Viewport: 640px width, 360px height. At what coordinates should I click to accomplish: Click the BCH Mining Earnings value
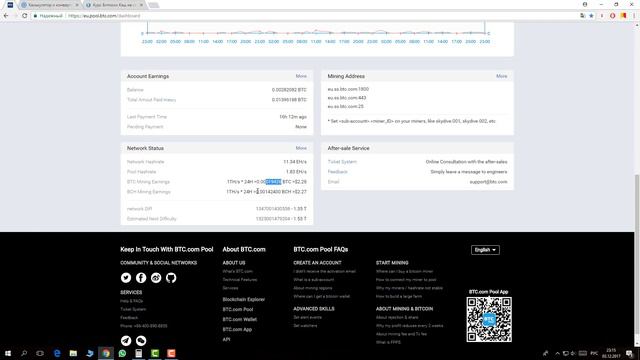(x=267, y=192)
